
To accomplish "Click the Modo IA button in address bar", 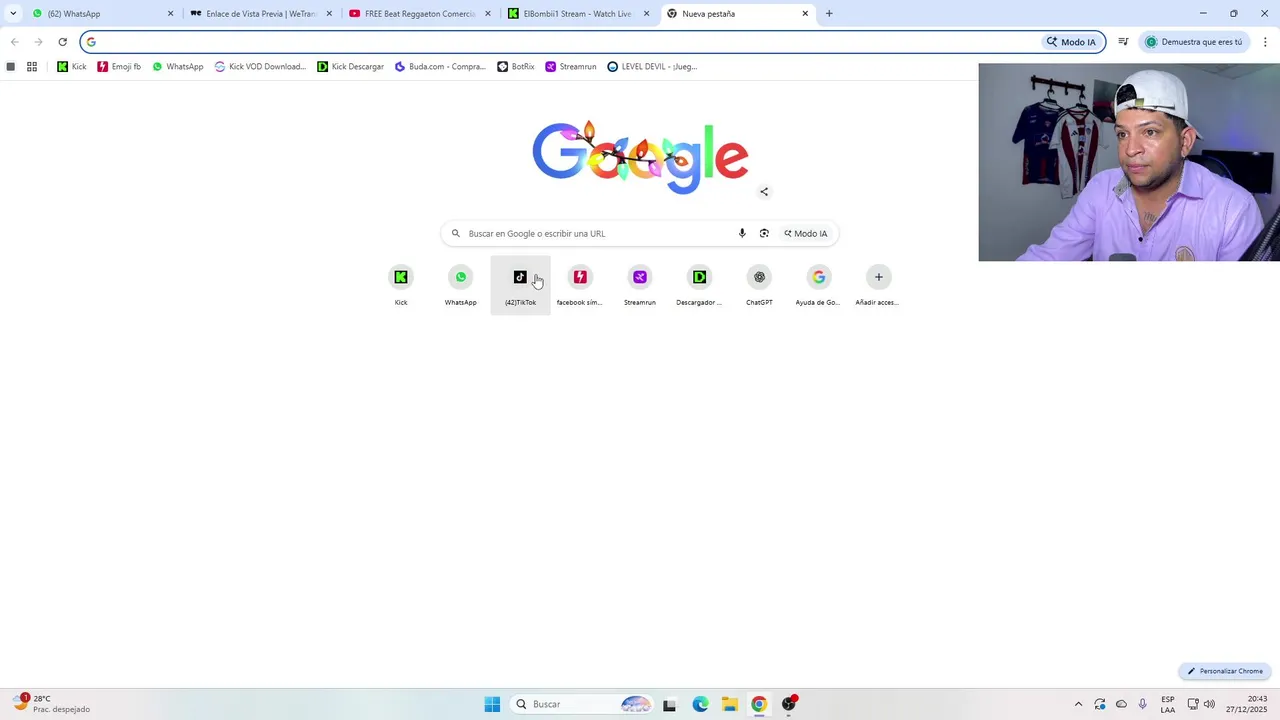I will [x=1071, y=42].
